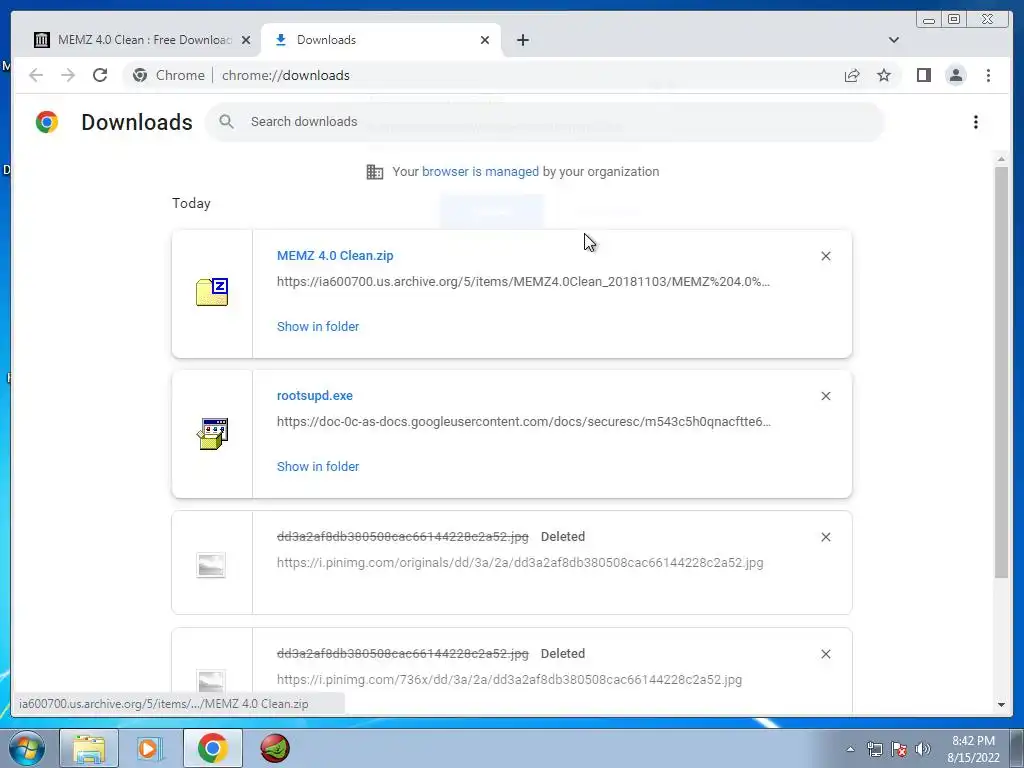Click the scrollbar down arrow
Viewport: 1024px width, 768px height.
(x=1001, y=705)
